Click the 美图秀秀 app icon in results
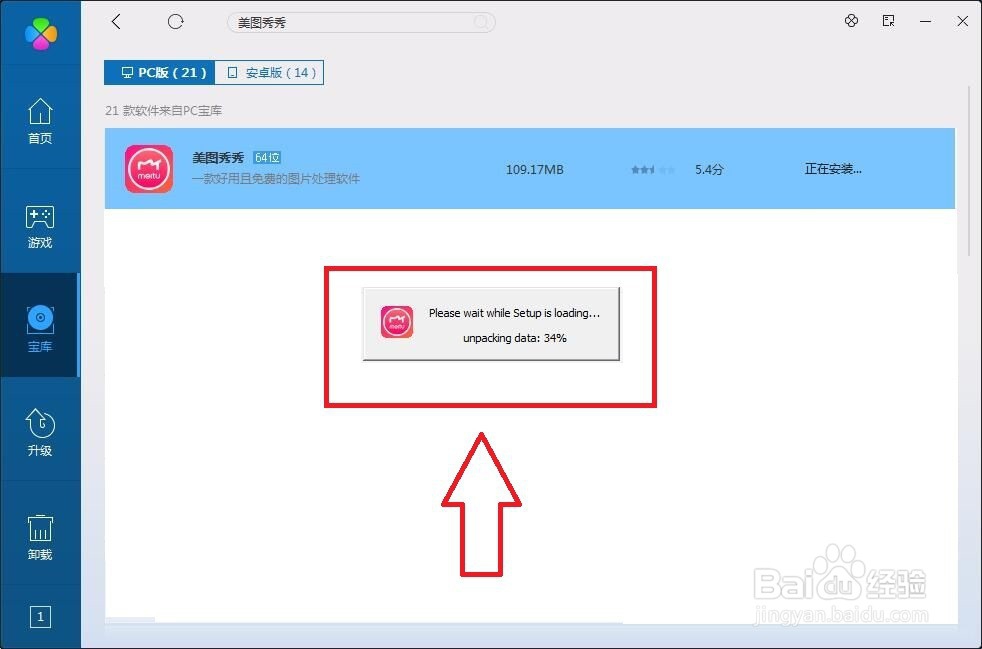982x649 pixels. coord(148,169)
